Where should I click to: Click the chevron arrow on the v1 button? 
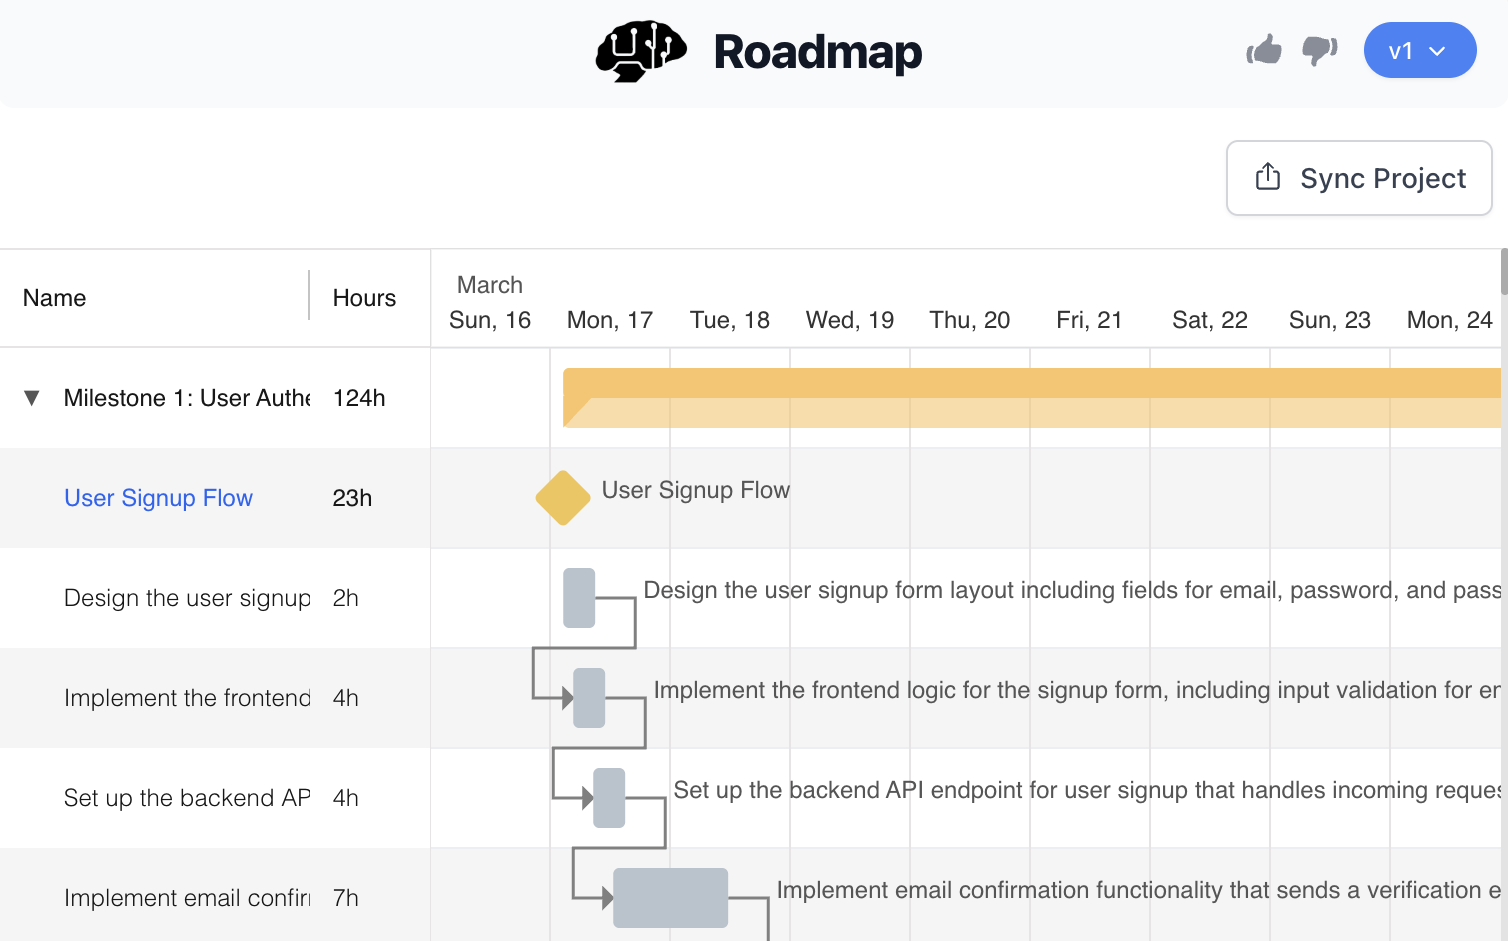click(1440, 50)
